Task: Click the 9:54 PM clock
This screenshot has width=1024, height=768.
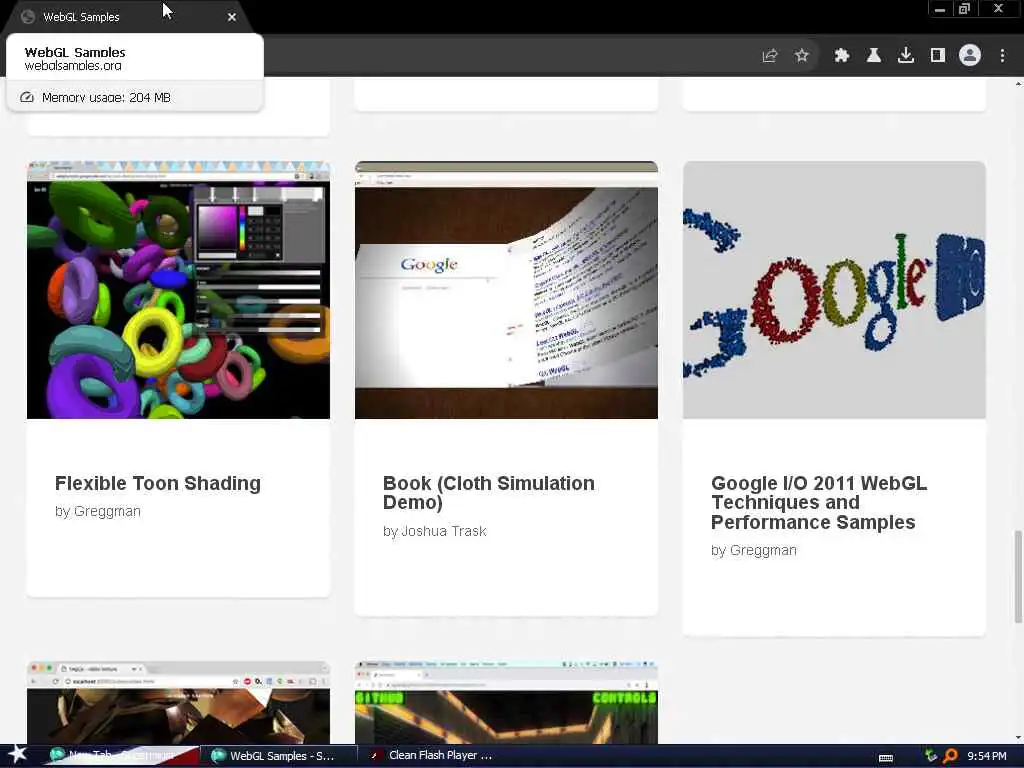Action: click(986, 756)
